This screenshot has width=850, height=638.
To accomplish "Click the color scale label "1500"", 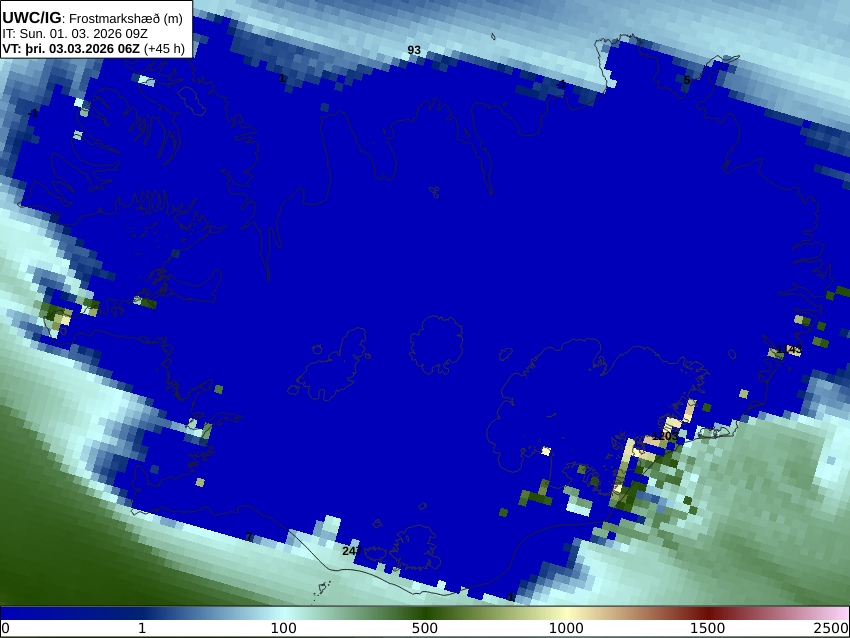I will [707, 628].
